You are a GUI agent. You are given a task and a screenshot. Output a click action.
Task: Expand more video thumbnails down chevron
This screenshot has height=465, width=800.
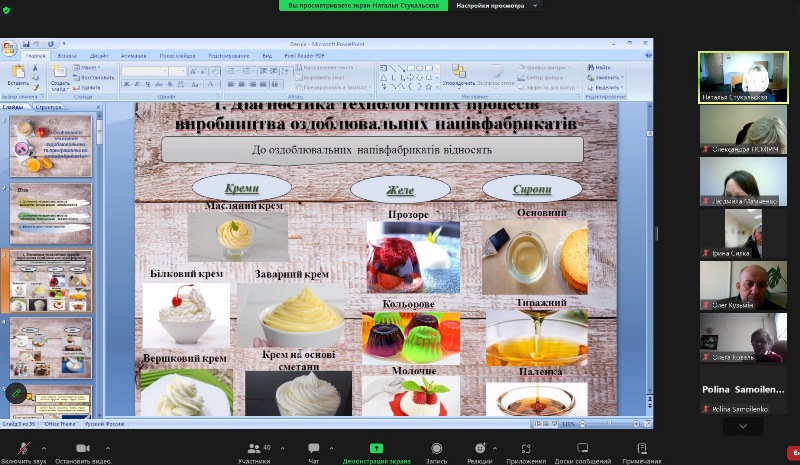click(x=743, y=426)
